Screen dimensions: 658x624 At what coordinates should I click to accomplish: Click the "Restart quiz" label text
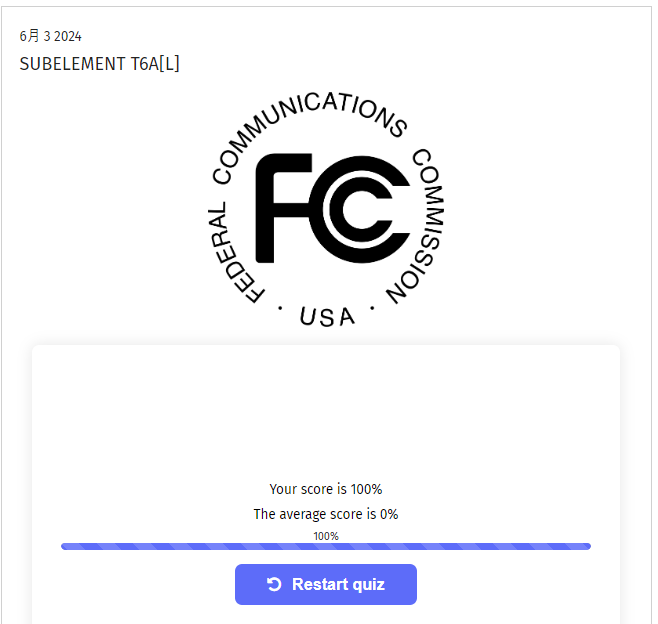(338, 584)
